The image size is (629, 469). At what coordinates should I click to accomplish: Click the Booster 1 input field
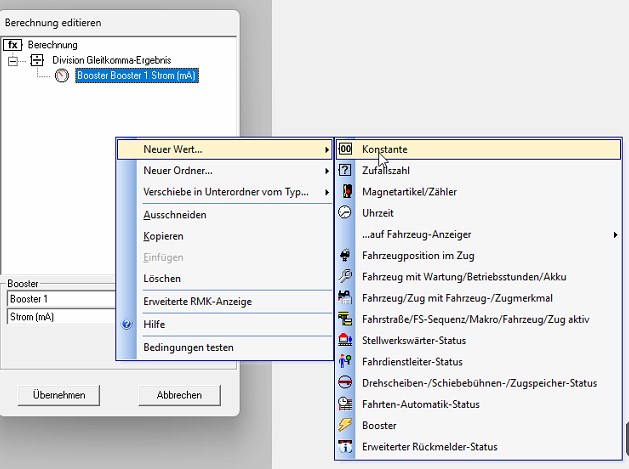coord(60,299)
